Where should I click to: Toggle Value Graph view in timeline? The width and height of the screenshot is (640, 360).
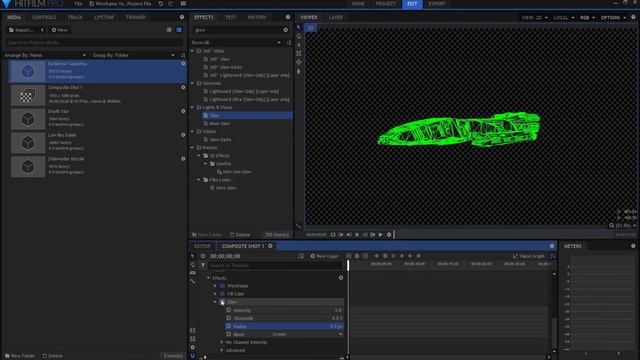(529, 256)
